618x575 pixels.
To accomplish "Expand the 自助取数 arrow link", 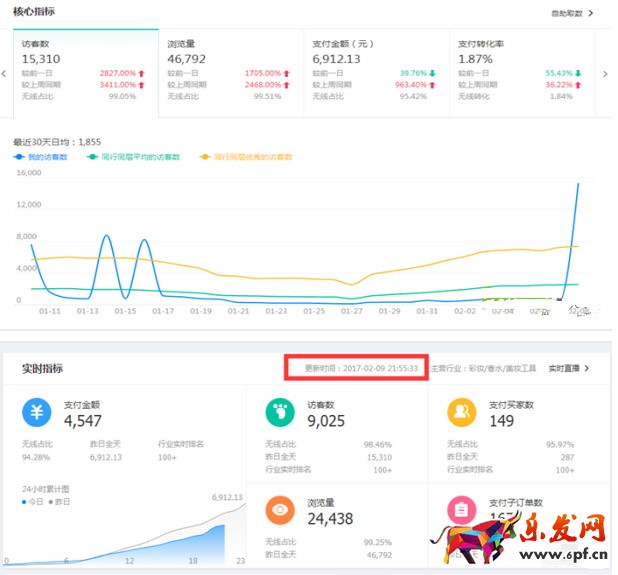I will [573, 13].
